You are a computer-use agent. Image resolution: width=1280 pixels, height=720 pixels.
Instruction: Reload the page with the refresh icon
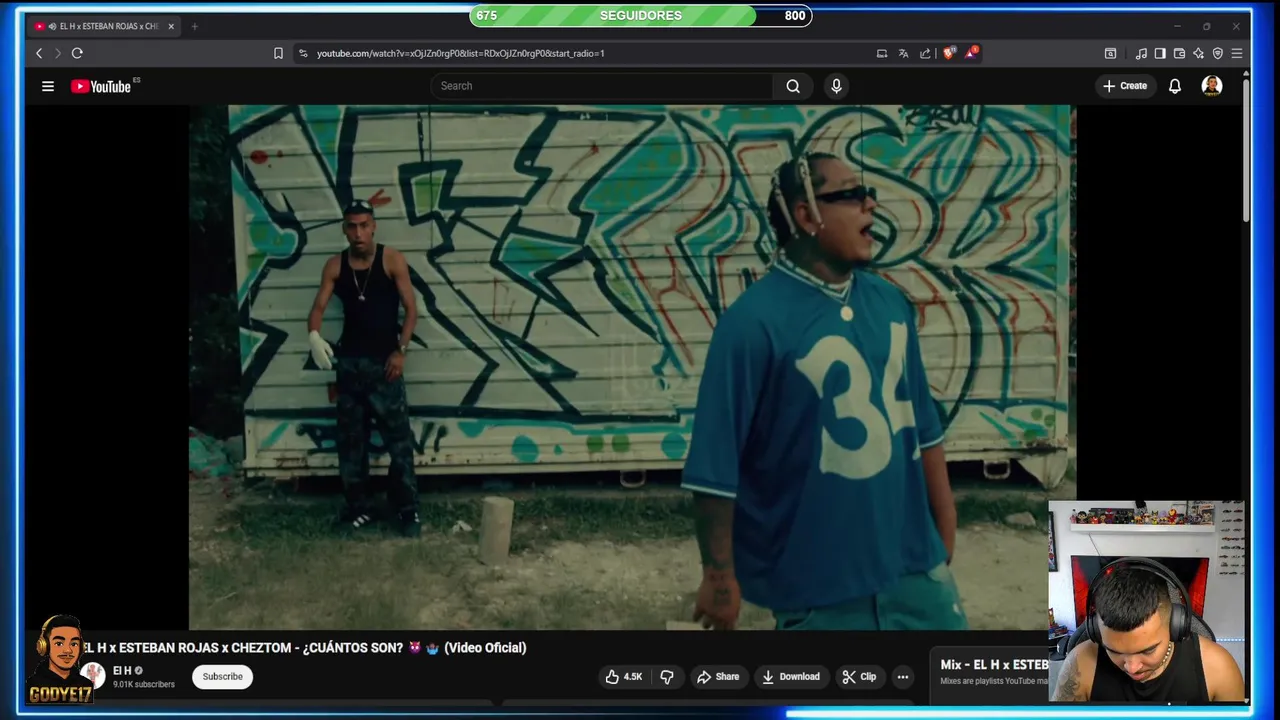[x=77, y=53]
